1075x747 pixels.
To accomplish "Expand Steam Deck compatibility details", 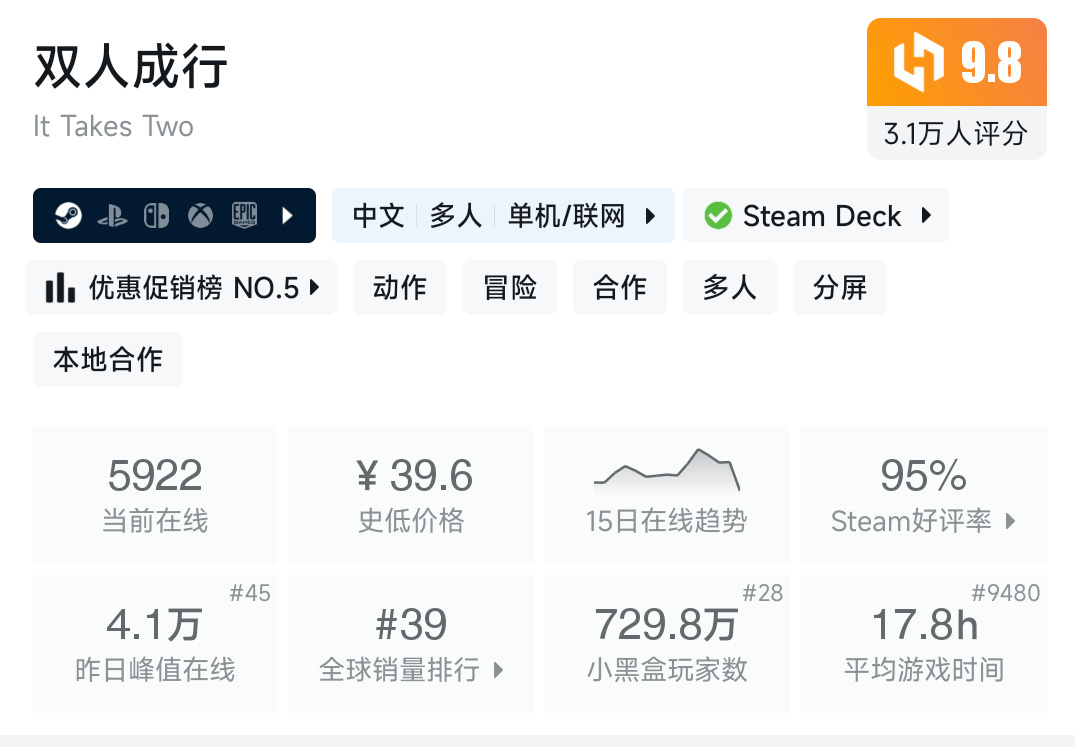I will 925,215.
